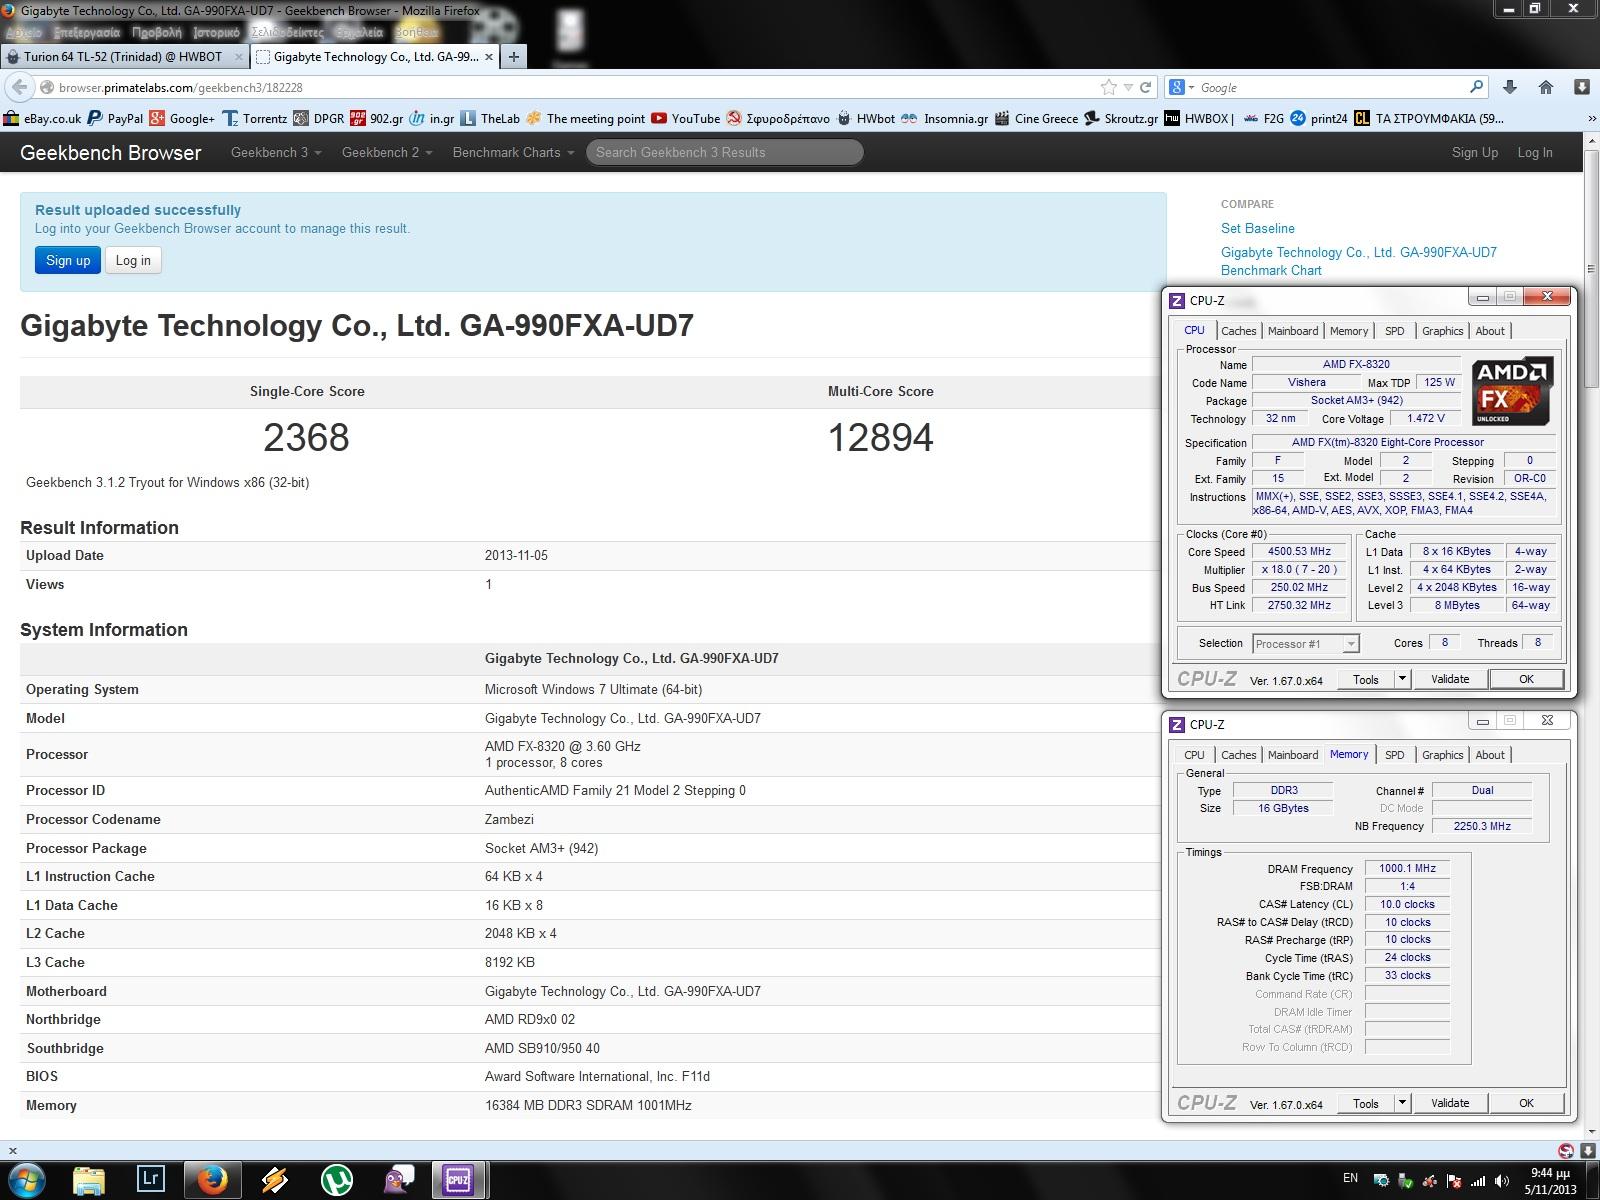Screen dimensions: 1600x1200
Task: Open the HWbot bookmark
Action: (x=865, y=118)
